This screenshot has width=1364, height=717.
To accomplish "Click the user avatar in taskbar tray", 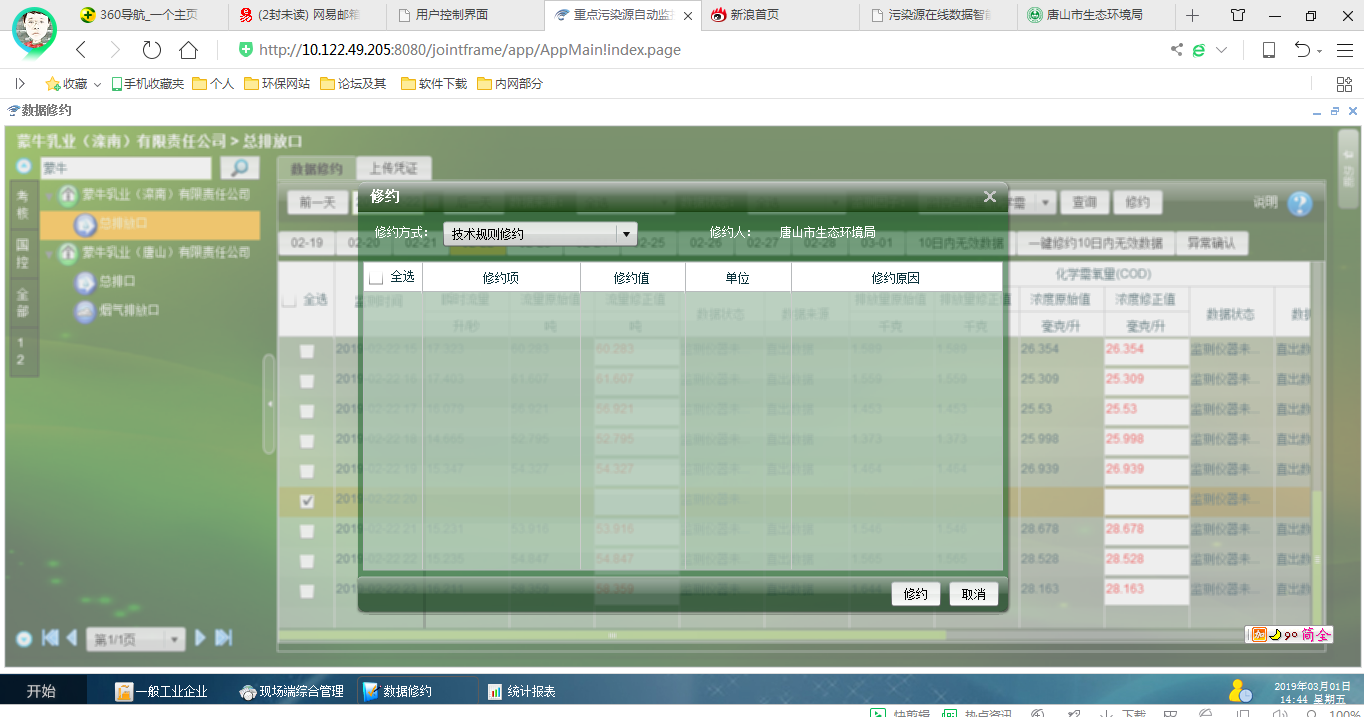I will 1240,691.
